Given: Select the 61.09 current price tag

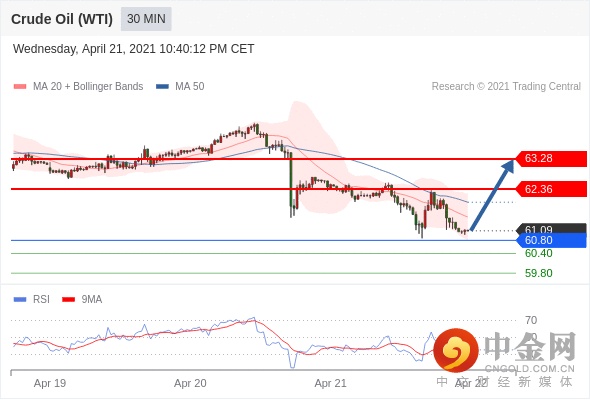Looking at the screenshot, I should [x=550, y=228].
